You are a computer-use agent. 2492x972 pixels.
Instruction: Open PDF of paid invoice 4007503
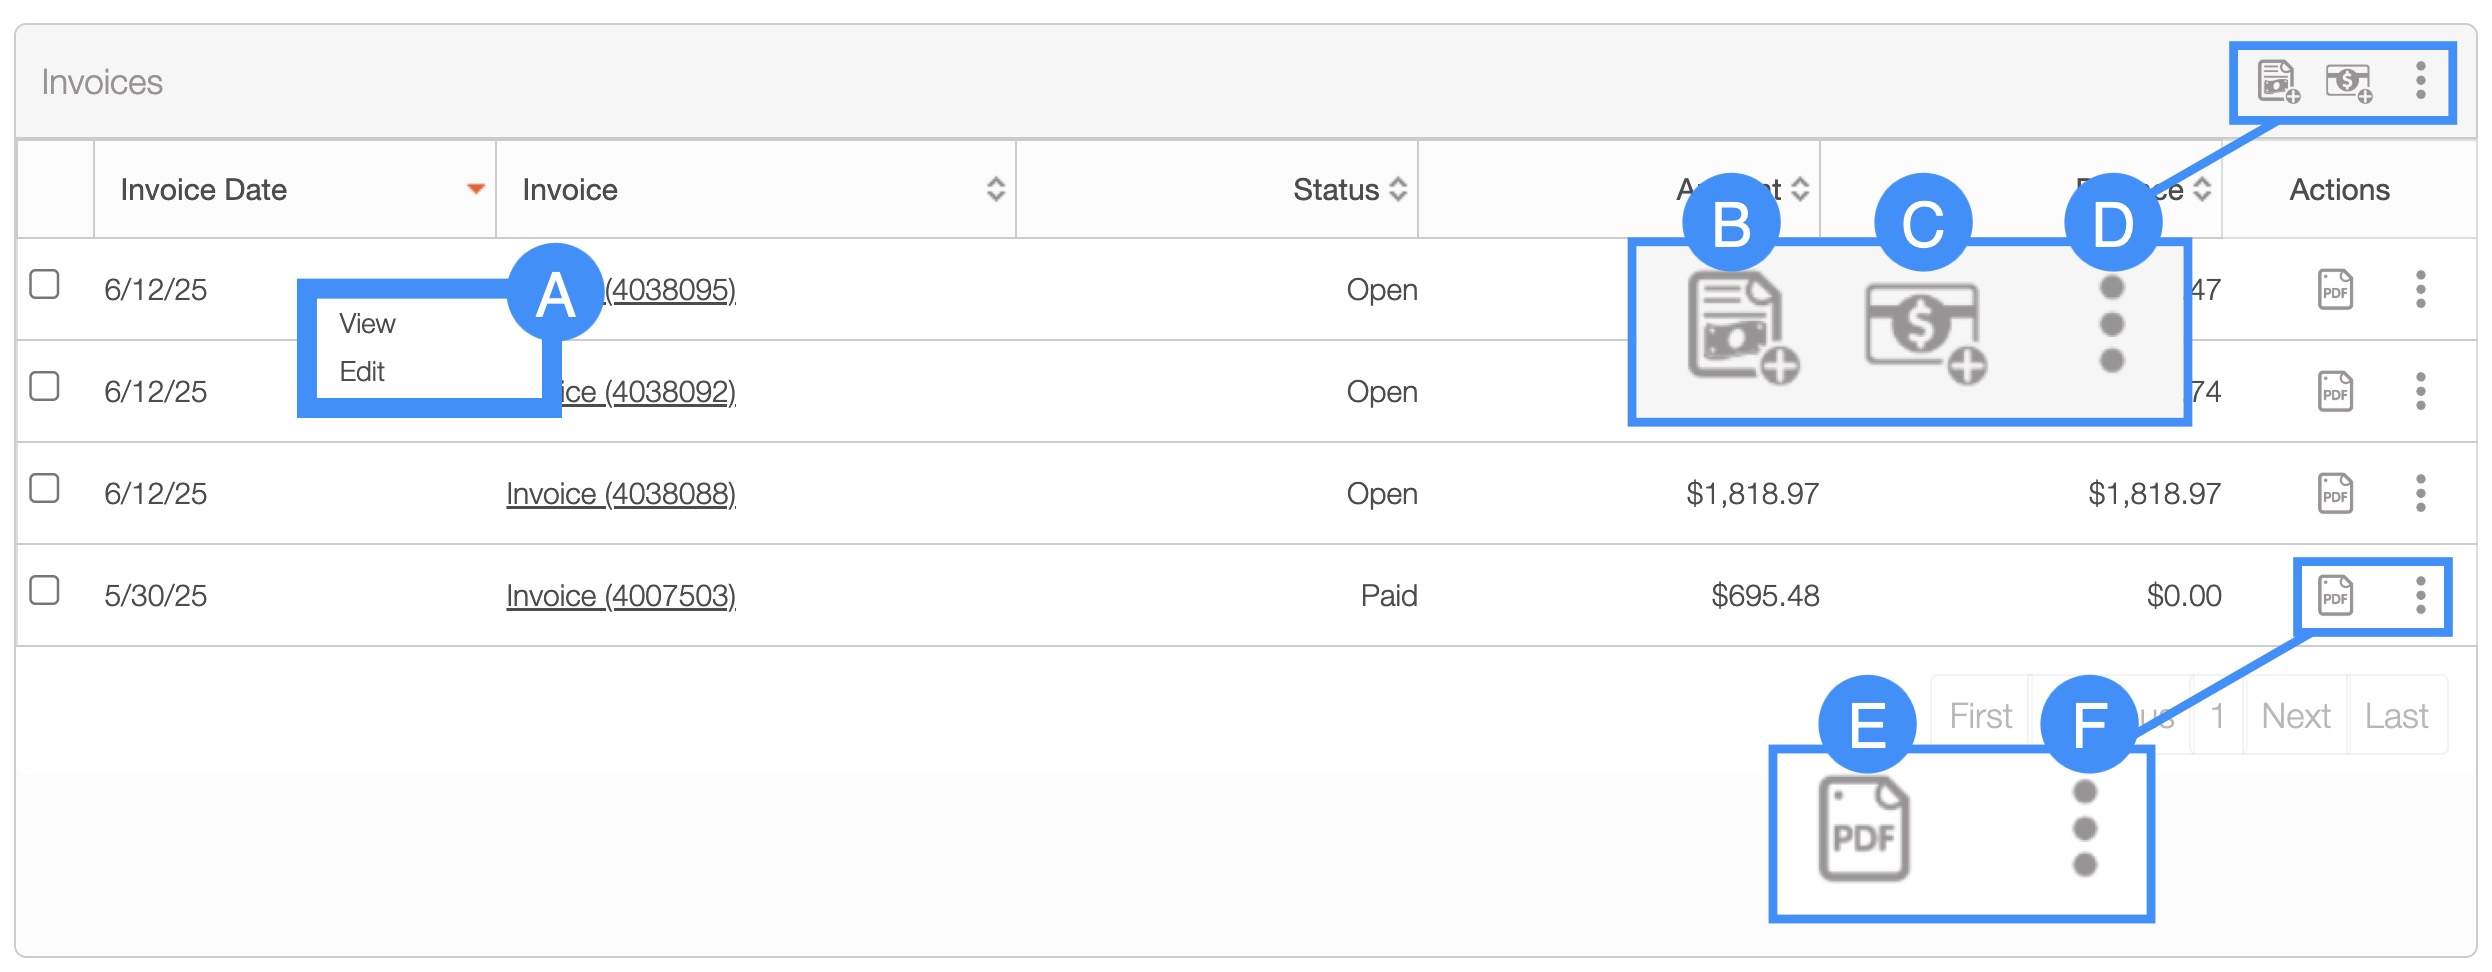point(2335,596)
